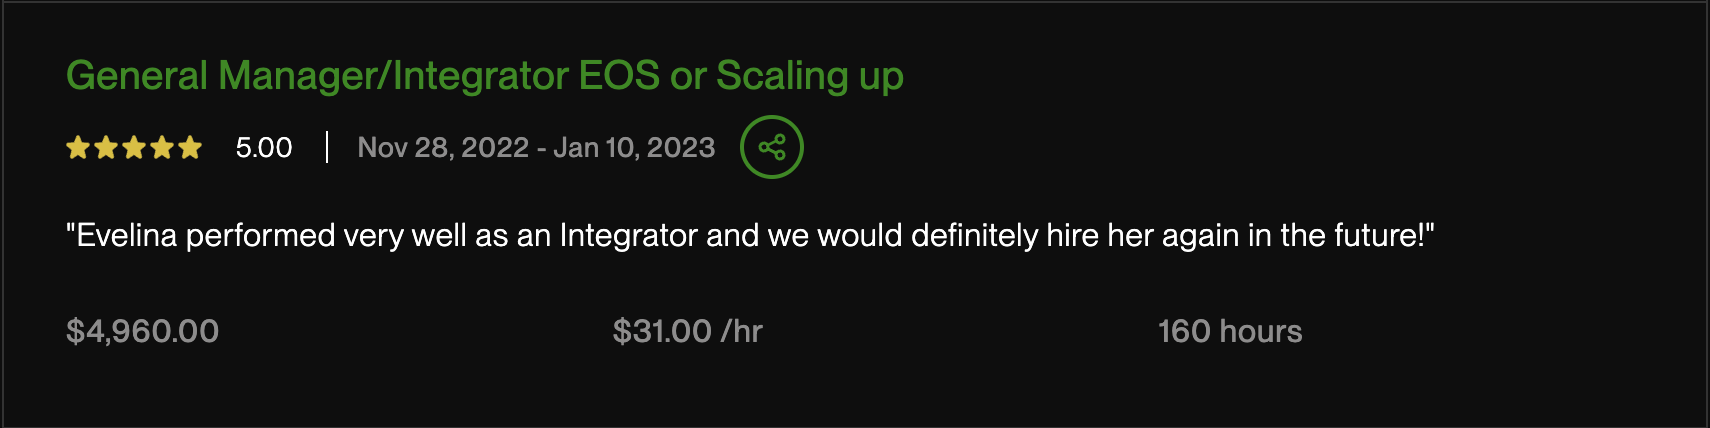Click the fourth yellow rating star
1710x428 pixels.
[x=162, y=149]
